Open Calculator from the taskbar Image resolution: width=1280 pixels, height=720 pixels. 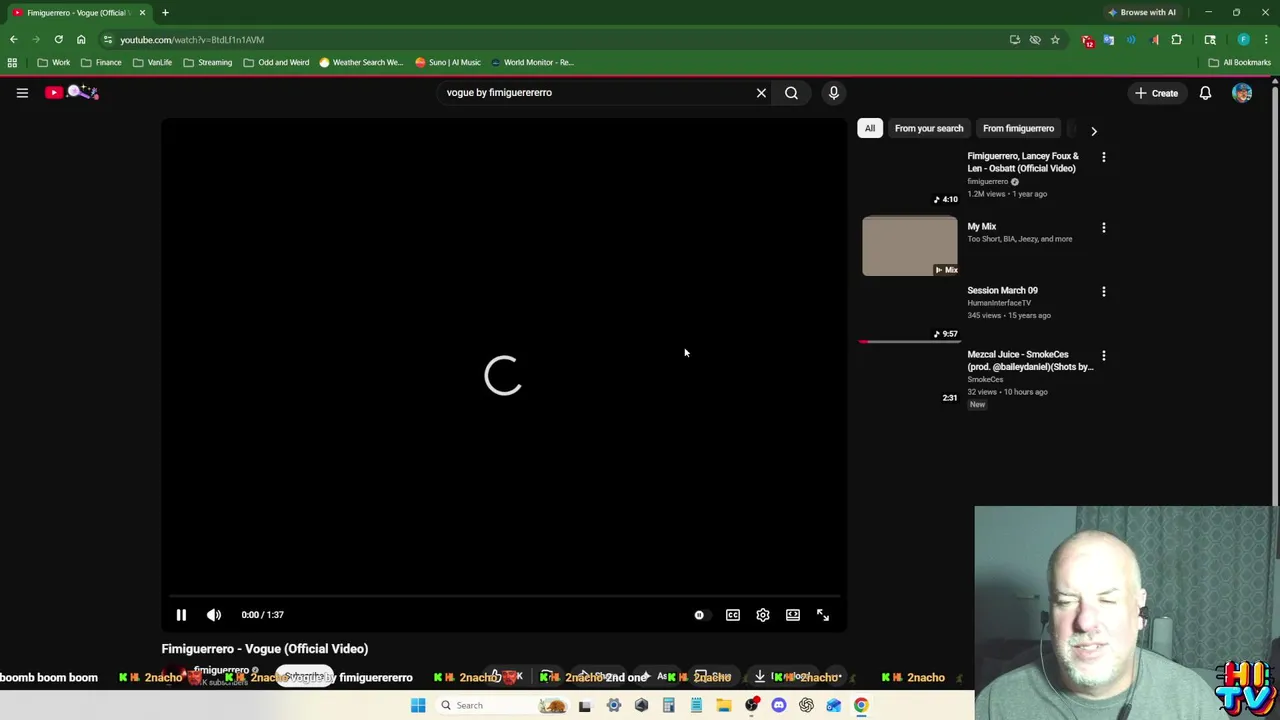(x=669, y=705)
